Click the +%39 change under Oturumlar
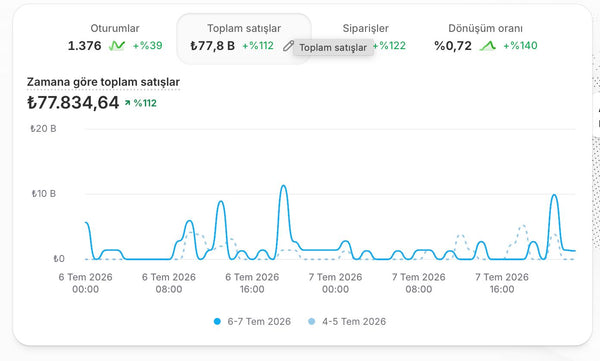This screenshot has height=361, width=600. coord(148,46)
